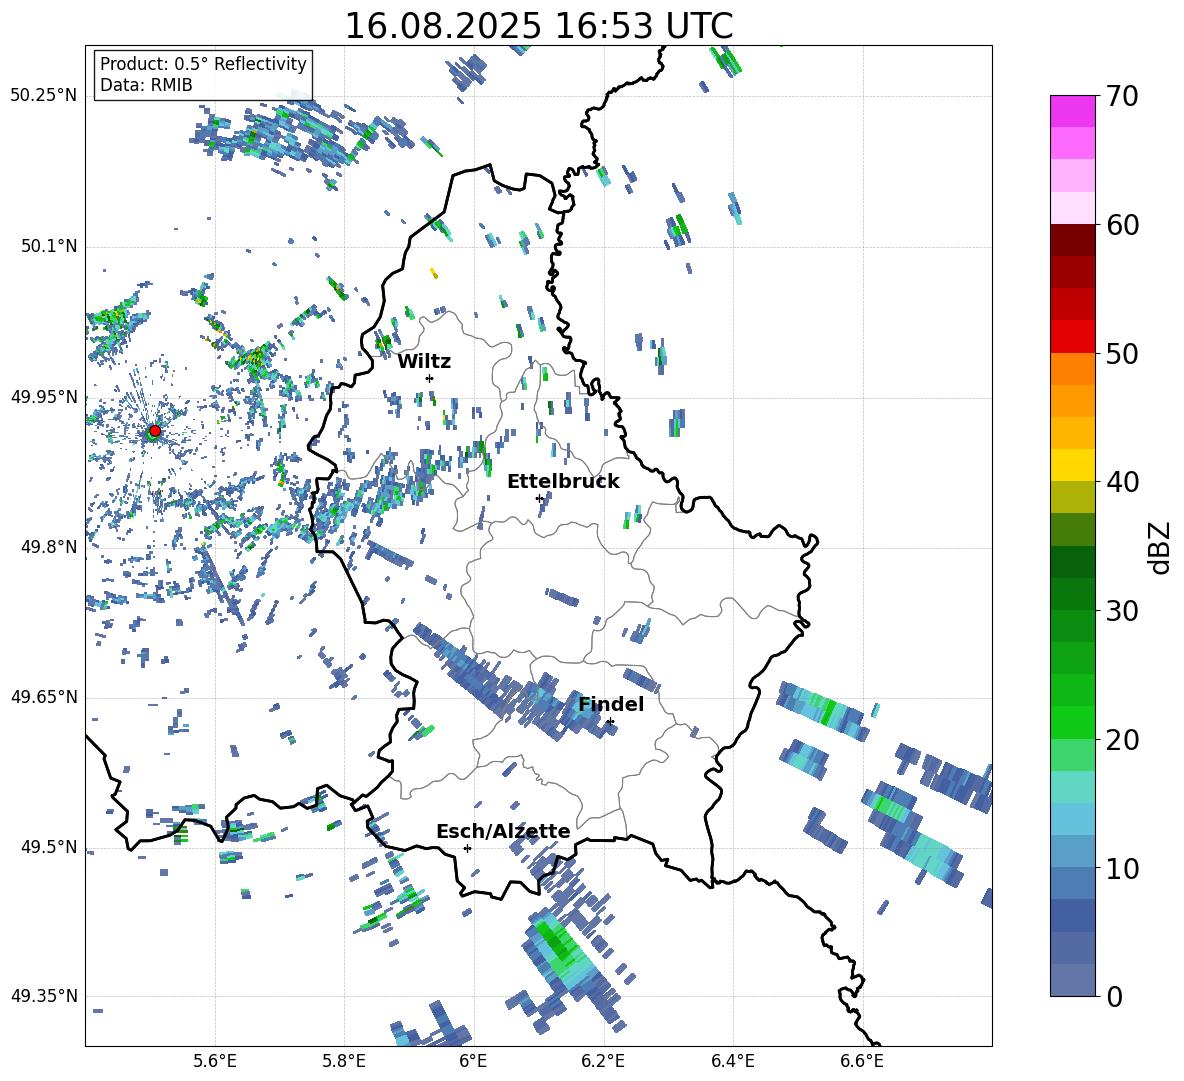Click the 20 colorbar tick label

1122,740
